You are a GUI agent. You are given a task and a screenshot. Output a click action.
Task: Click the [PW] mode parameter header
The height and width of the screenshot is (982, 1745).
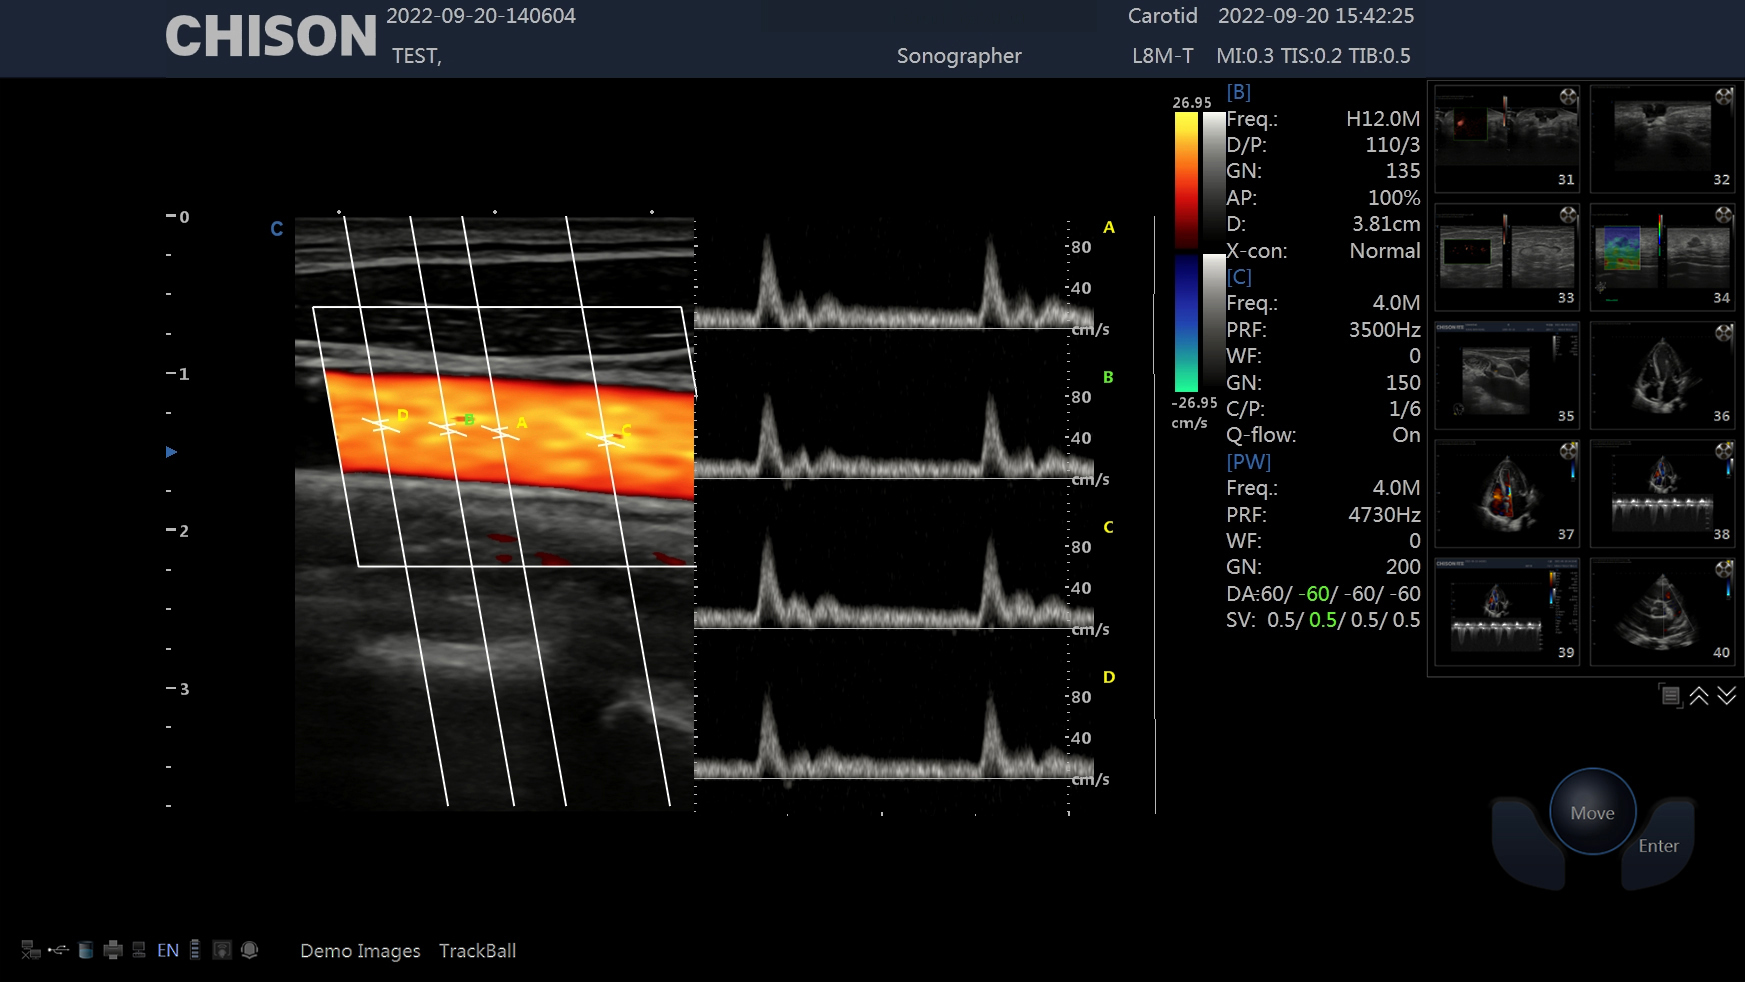point(1249,462)
